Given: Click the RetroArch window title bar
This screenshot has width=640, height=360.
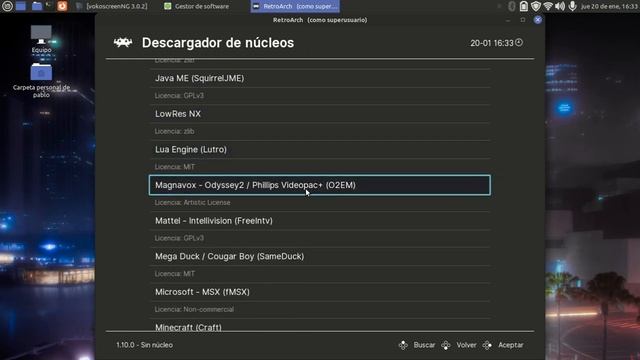Looking at the screenshot, I should (320, 20).
